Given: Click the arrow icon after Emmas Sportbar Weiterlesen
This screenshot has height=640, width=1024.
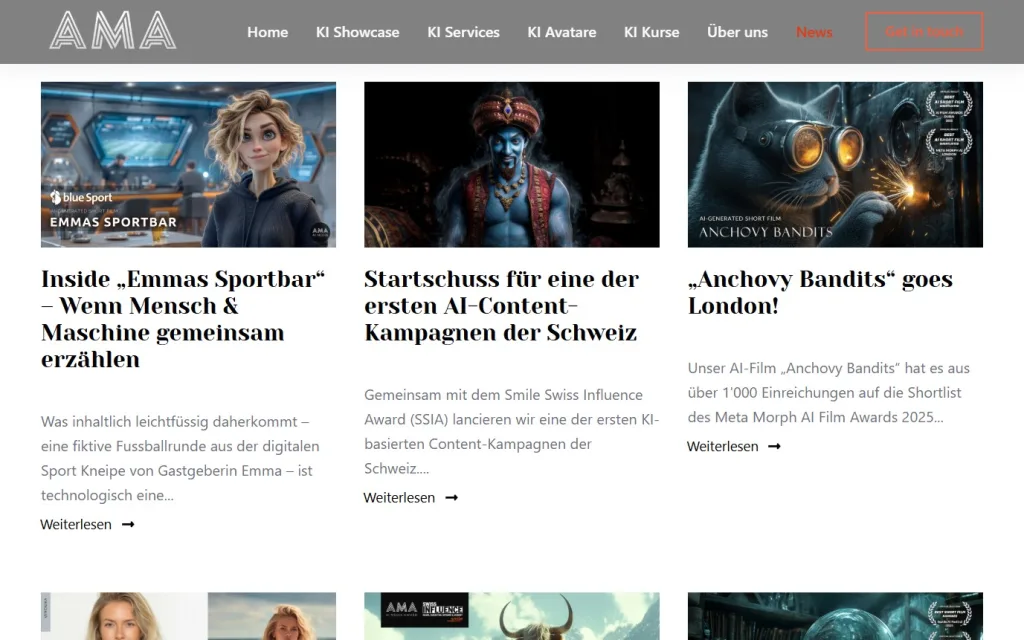Looking at the screenshot, I should (128, 524).
